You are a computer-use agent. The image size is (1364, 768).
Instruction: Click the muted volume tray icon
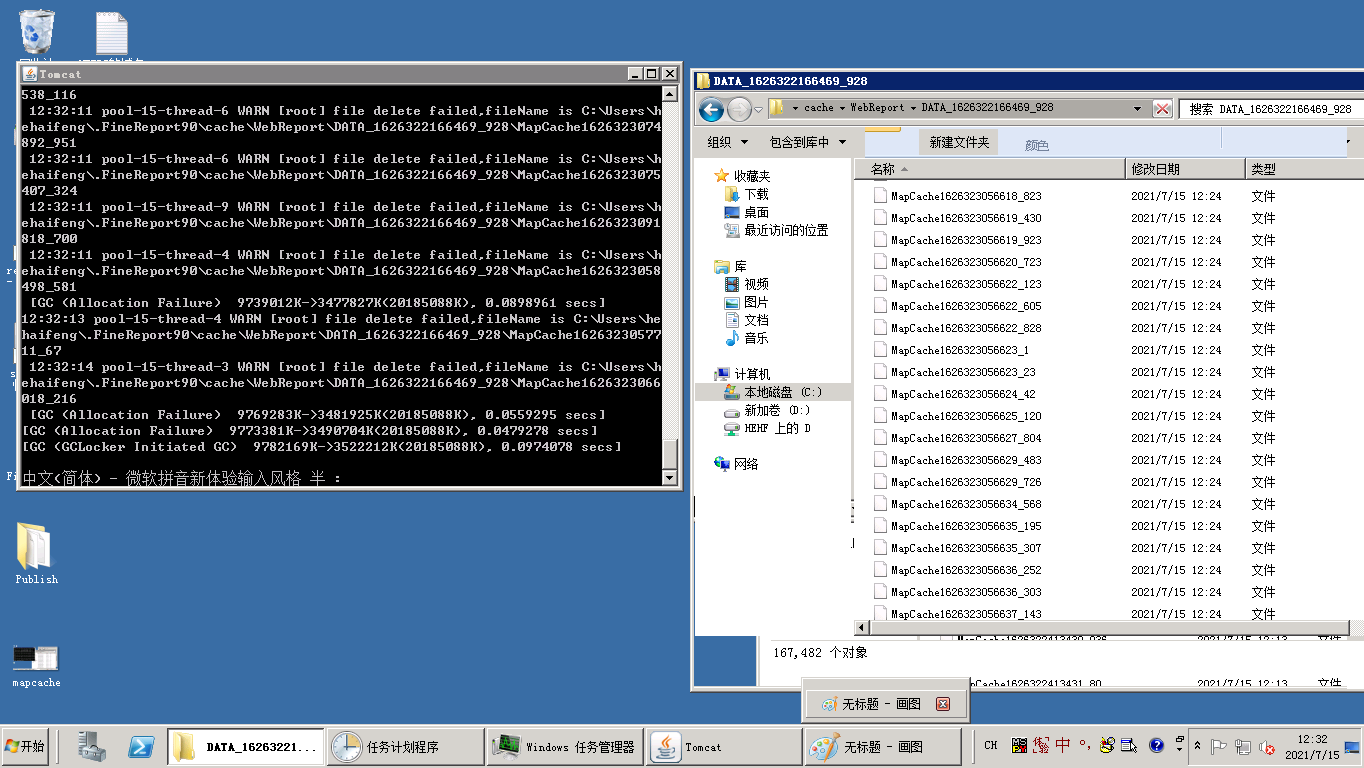coord(1267,746)
